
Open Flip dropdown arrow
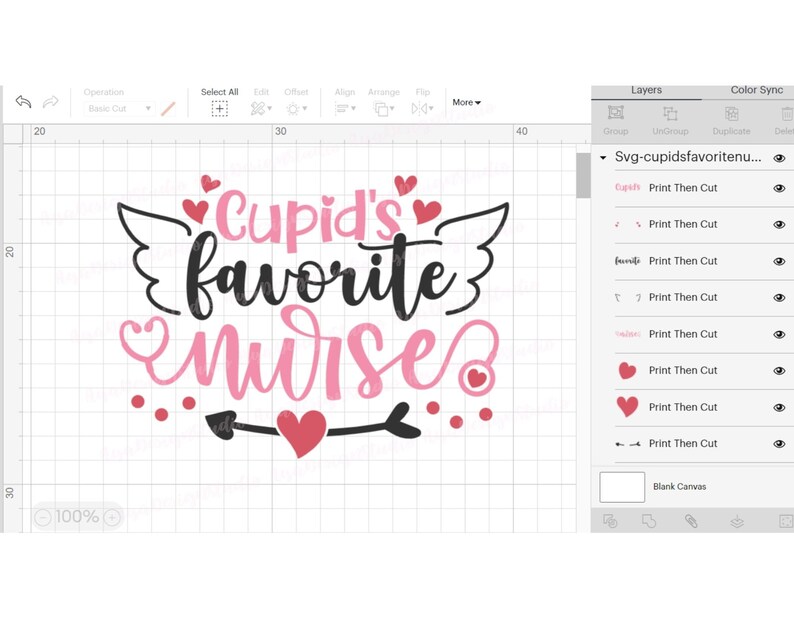[431, 108]
